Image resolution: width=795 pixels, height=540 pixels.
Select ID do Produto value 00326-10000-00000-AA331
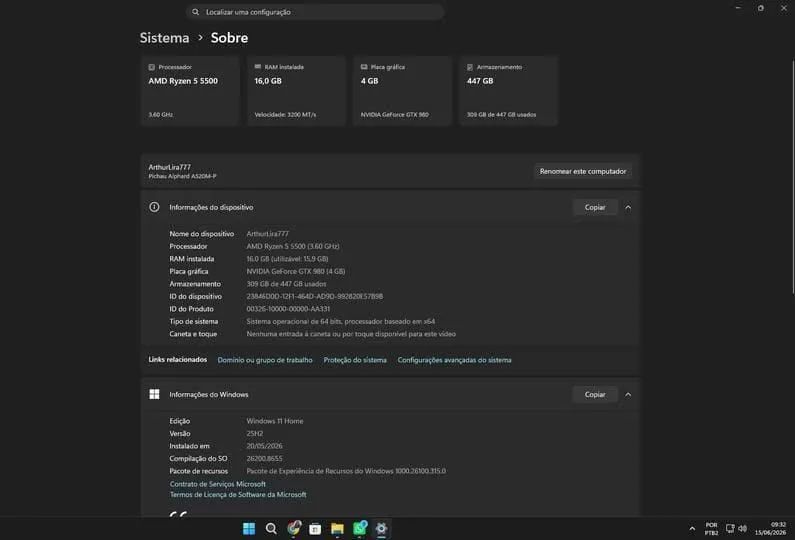[288, 309]
